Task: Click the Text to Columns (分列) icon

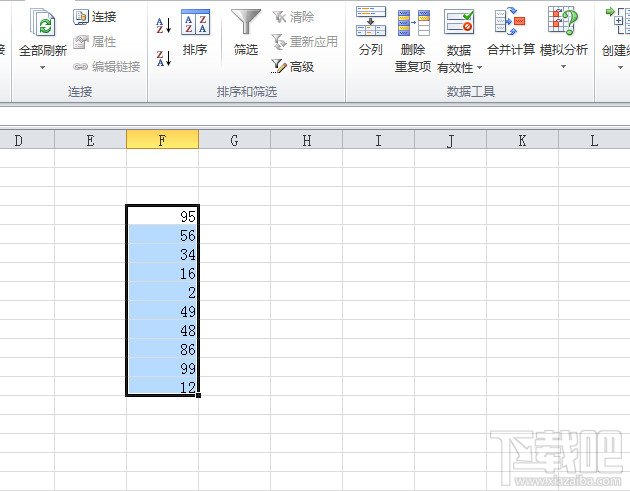Action: tap(370, 21)
